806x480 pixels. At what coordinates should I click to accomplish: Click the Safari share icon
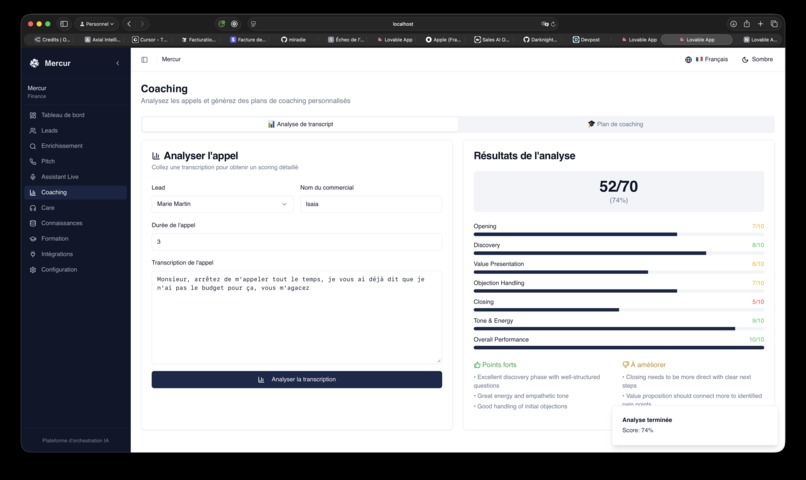point(747,24)
